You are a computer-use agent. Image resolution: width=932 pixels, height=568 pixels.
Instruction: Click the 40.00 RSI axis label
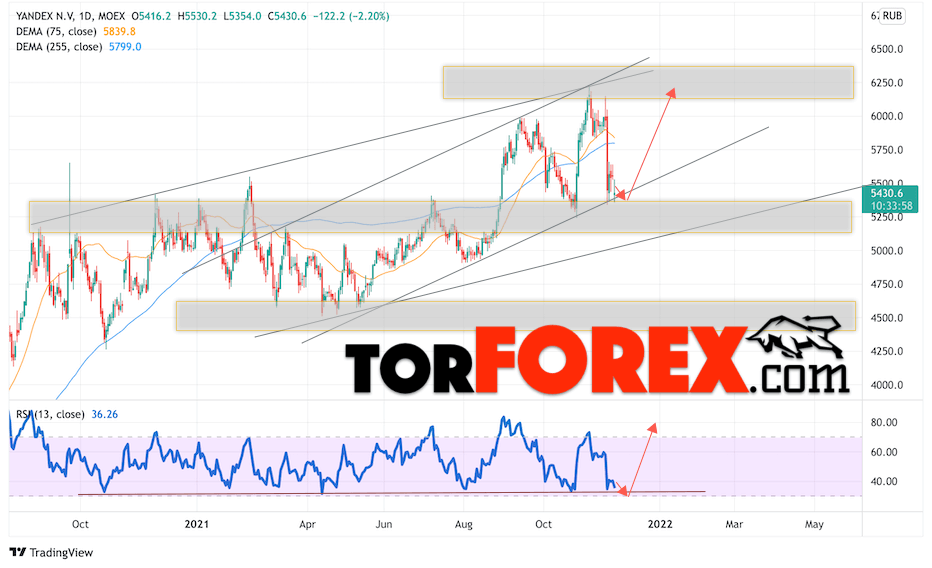pyautogui.click(x=884, y=482)
